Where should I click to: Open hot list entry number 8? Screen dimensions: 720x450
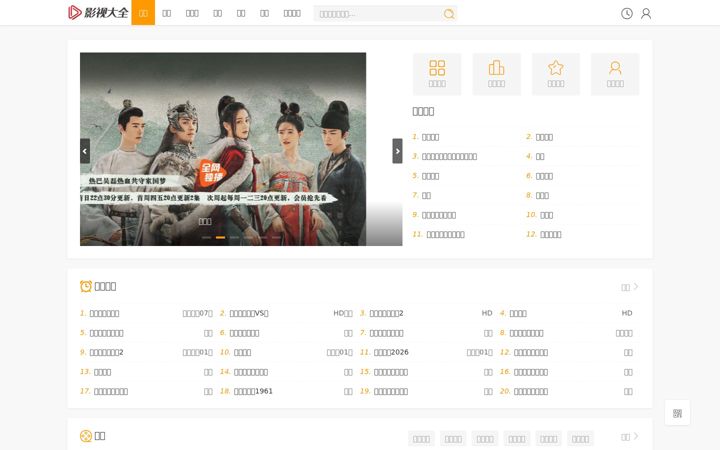(542, 196)
